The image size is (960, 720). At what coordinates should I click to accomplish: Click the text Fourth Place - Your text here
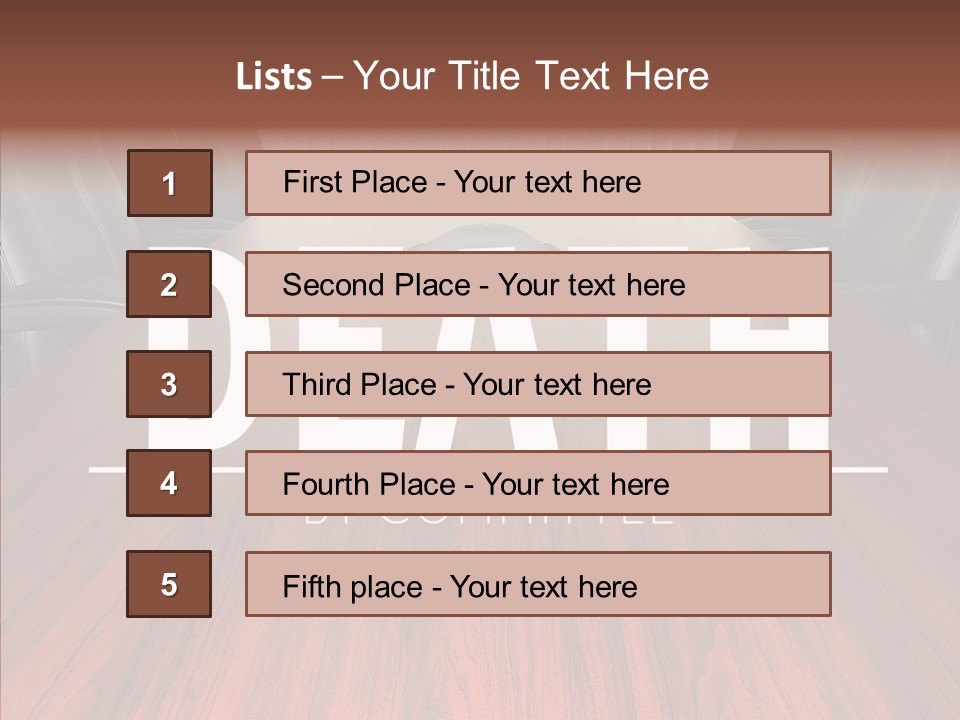pyautogui.click(x=476, y=484)
